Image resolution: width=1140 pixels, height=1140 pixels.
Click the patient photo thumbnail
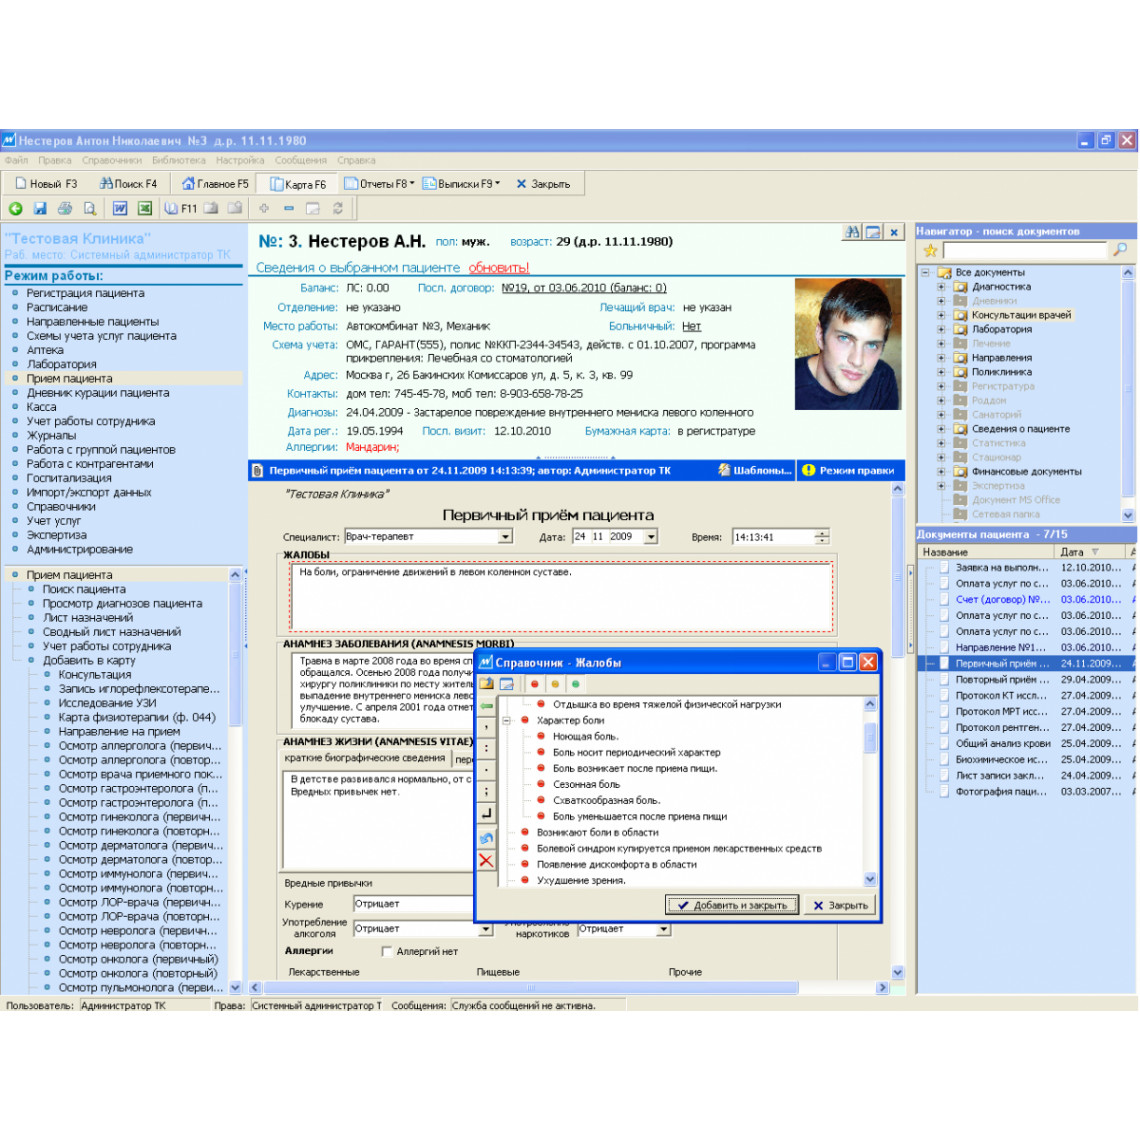pos(848,345)
